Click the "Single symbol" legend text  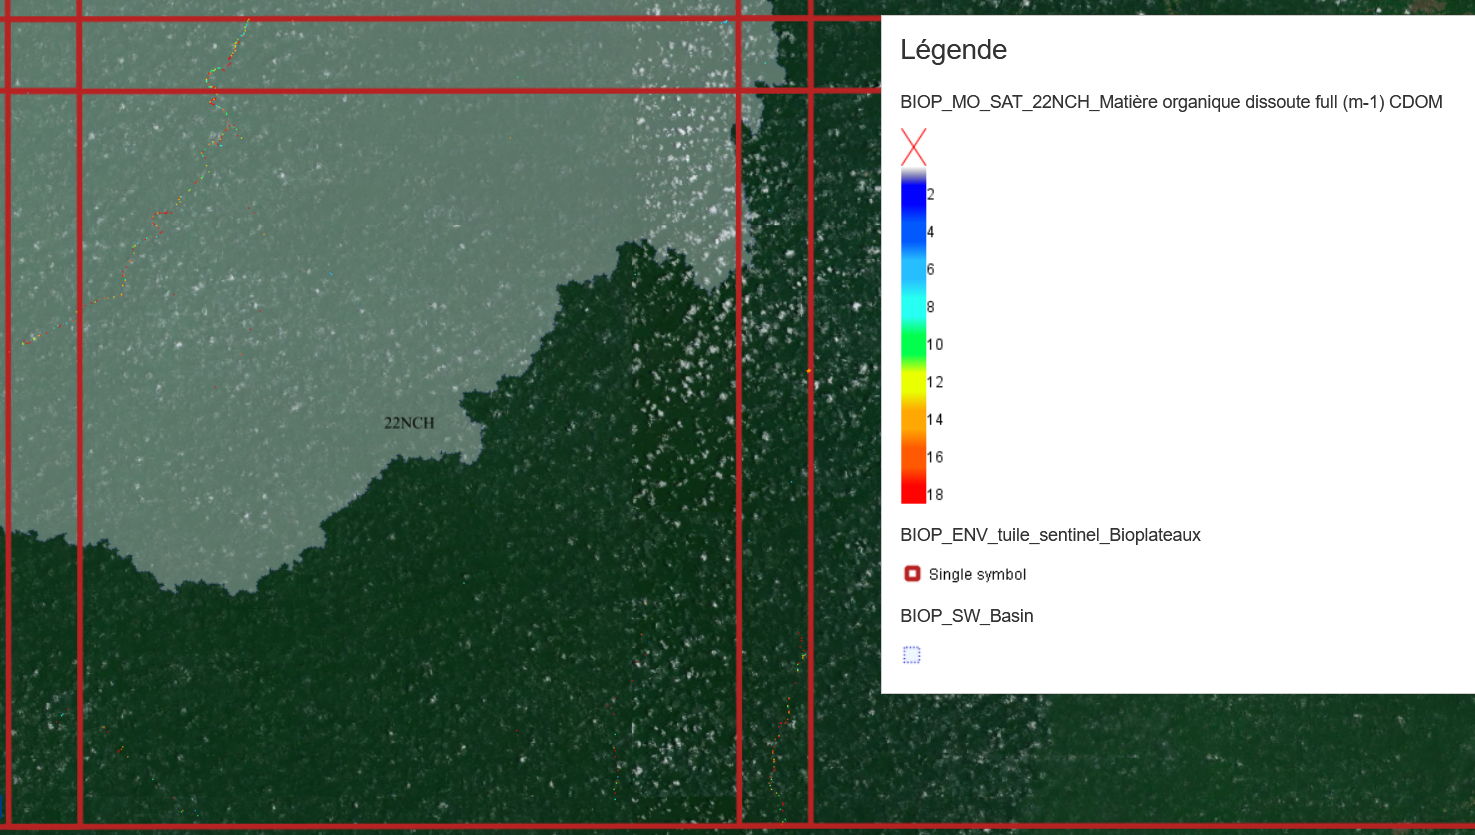(977, 575)
